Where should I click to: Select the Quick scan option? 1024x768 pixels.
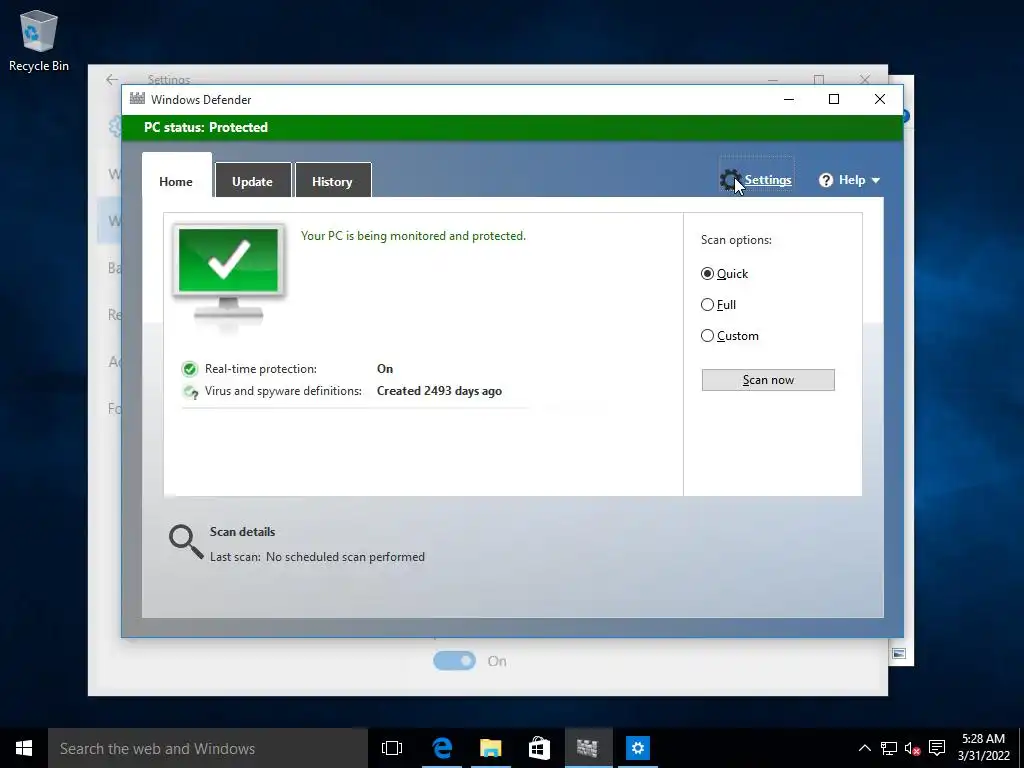pyautogui.click(x=724, y=274)
